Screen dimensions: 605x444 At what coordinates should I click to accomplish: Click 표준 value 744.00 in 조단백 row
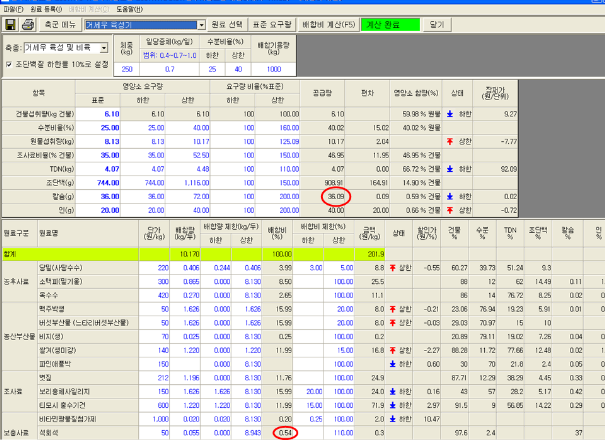point(98,183)
